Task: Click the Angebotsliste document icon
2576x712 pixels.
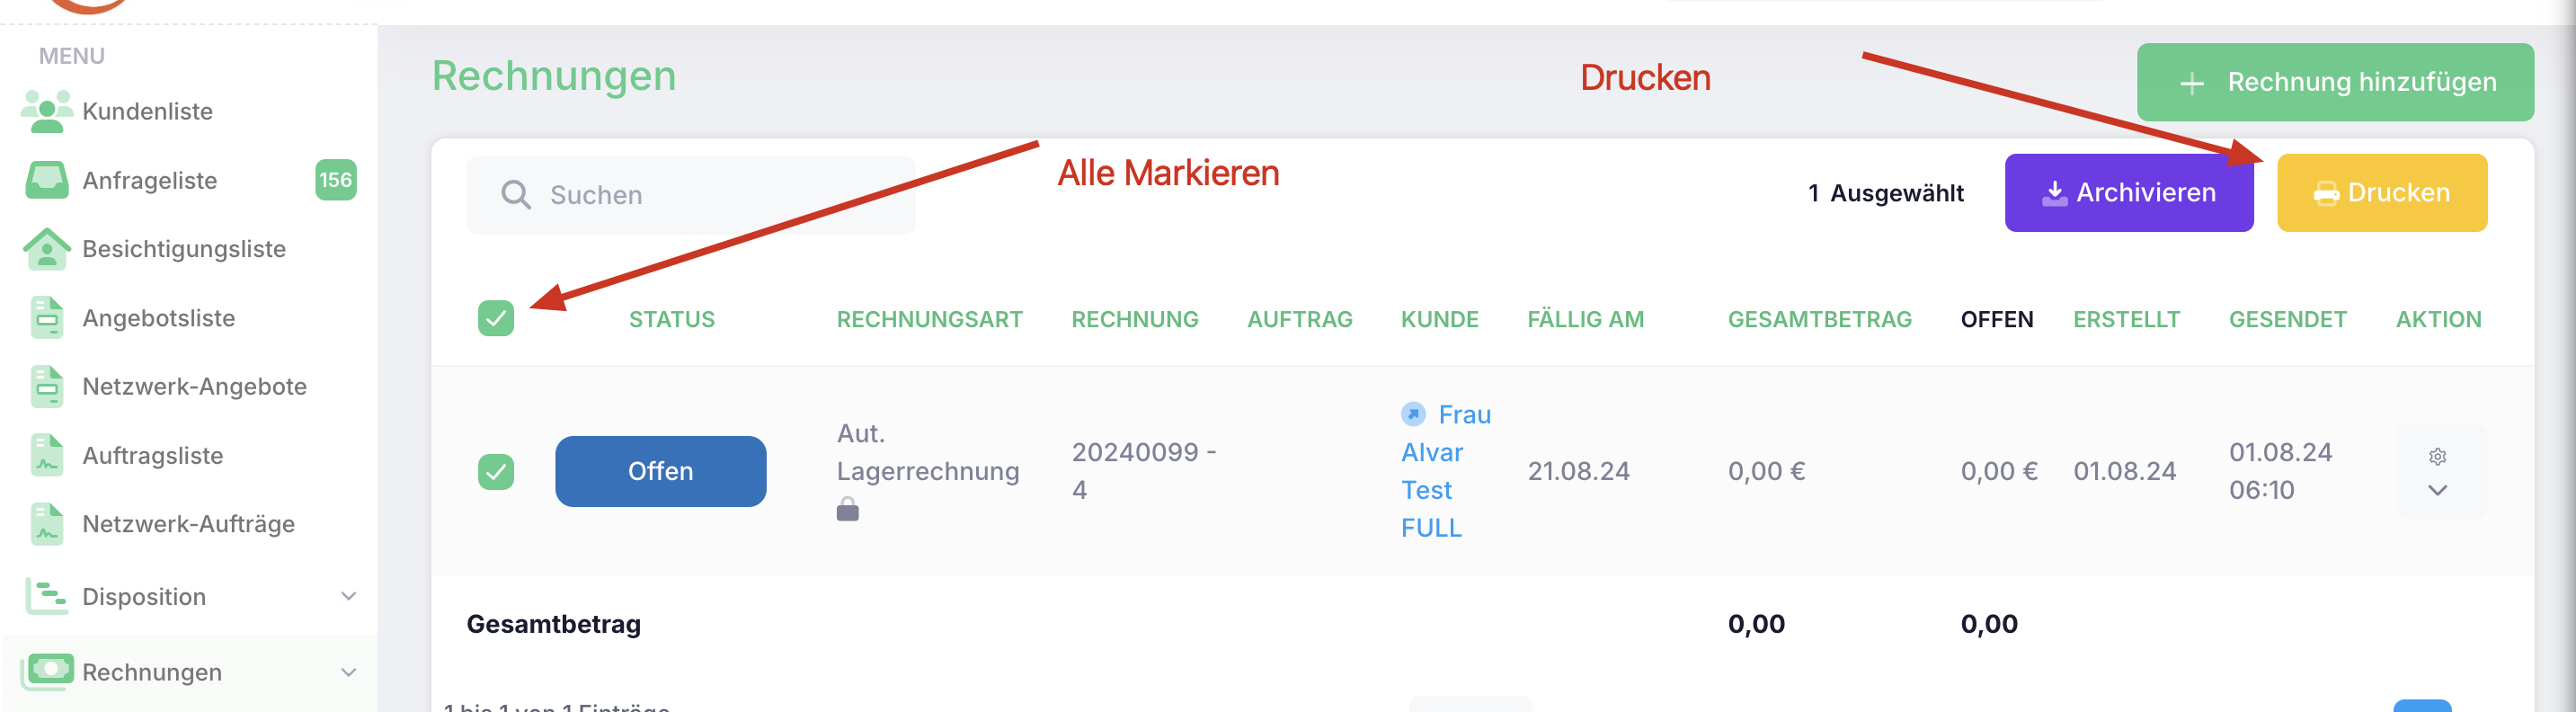Action: tap(47, 318)
